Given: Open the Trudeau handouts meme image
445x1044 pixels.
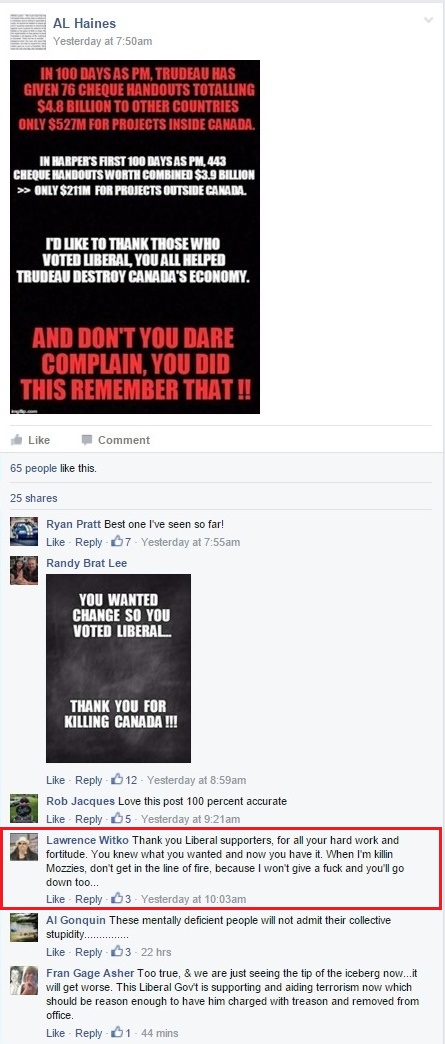Looking at the screenshot, I should (135, 237).
